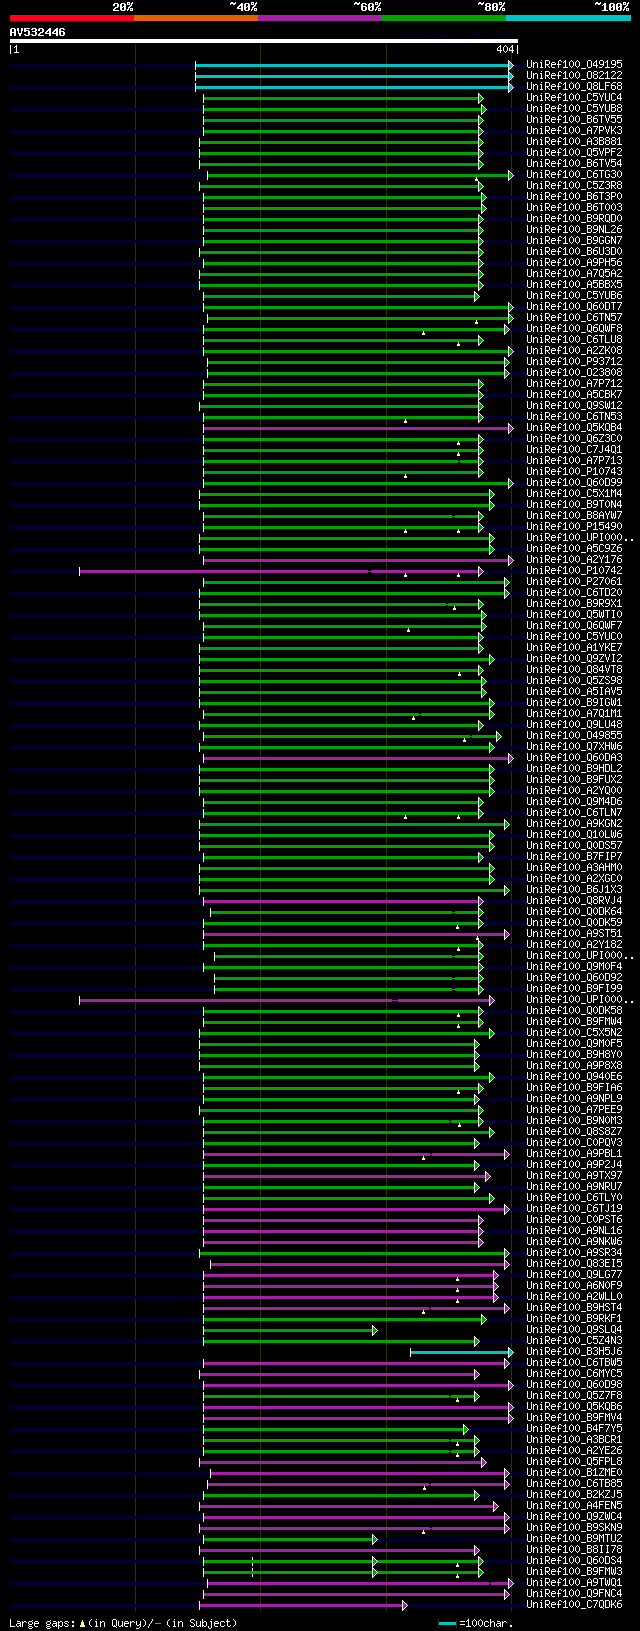Click the arrowhead ending UniRef100_B4F7Y5's bar
The width and height of the screenshot is (640, 1631).
(x=466, y=1429)
